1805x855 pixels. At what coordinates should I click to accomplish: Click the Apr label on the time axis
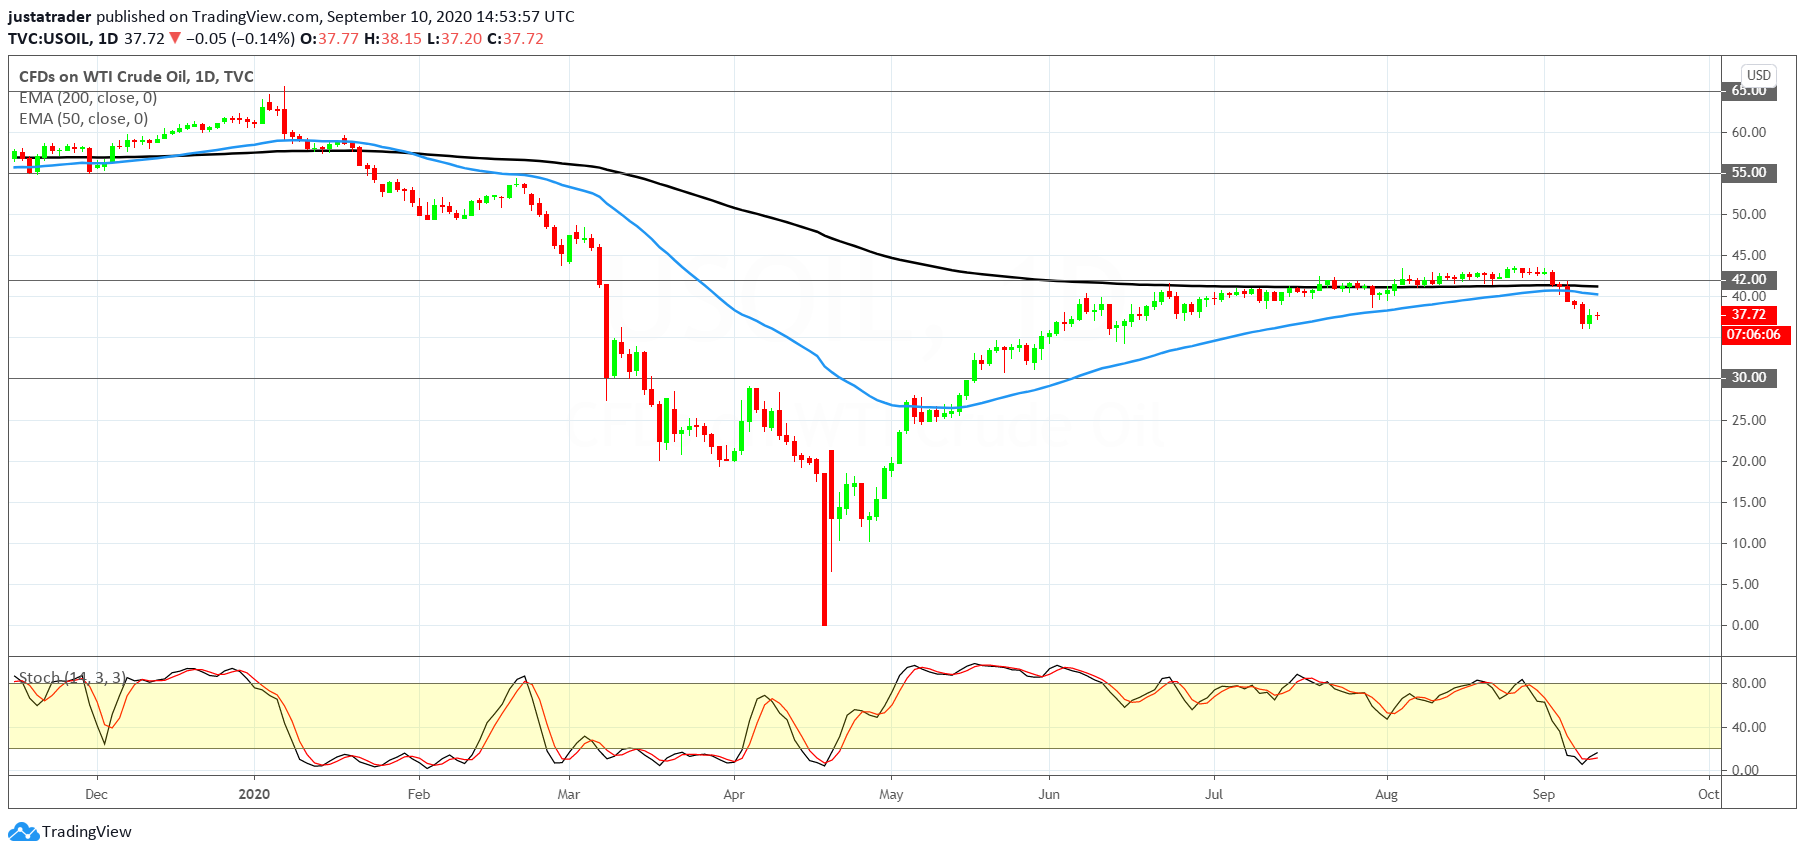click(x=734, y=795)
